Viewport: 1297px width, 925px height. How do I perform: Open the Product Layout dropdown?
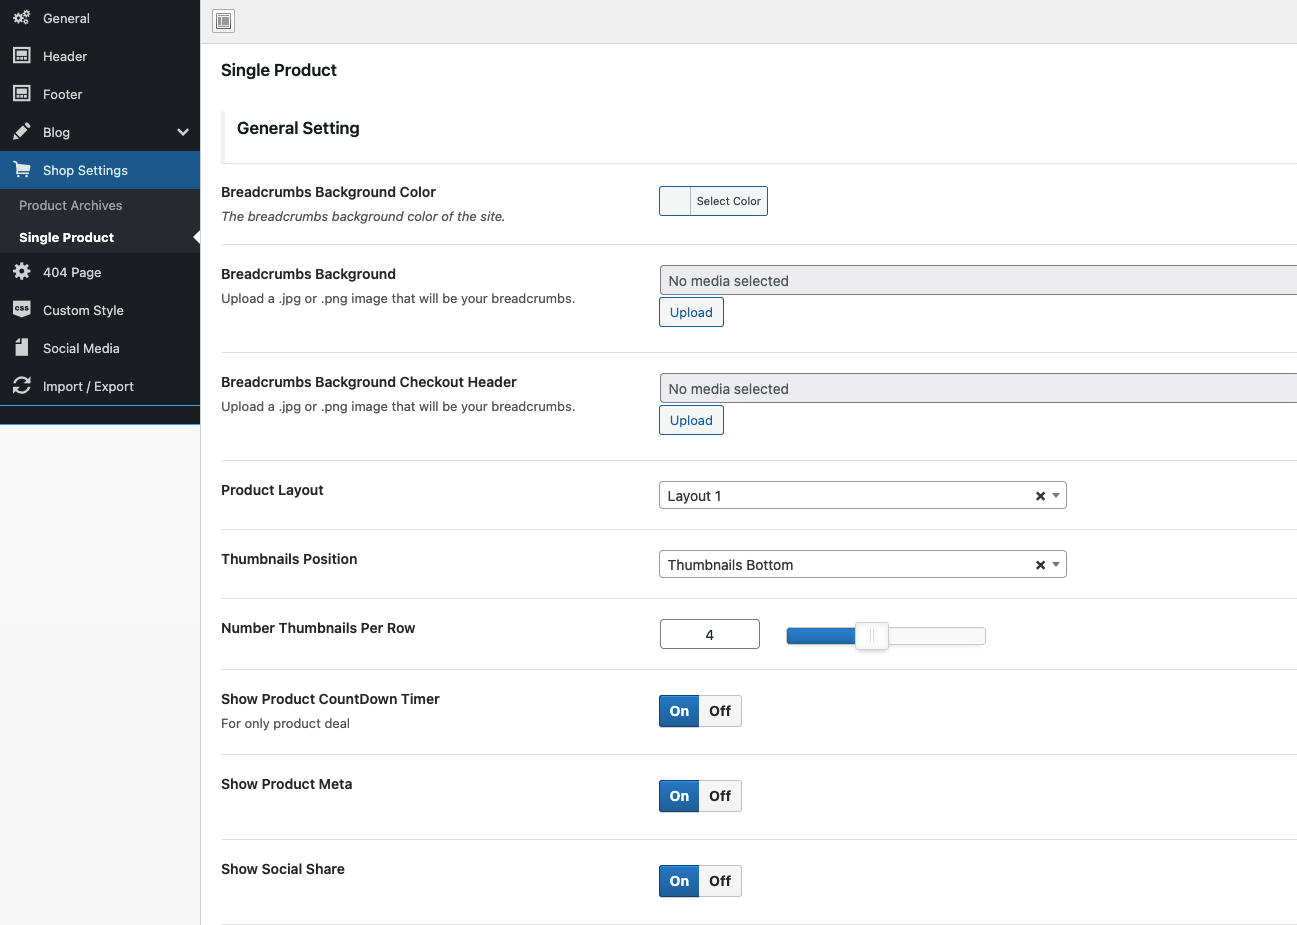862,496
